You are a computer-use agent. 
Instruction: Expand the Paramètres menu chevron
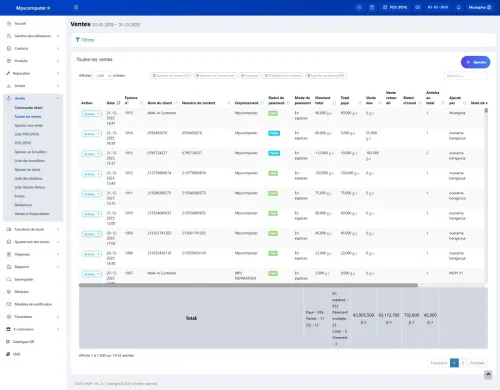coord(58,317)
